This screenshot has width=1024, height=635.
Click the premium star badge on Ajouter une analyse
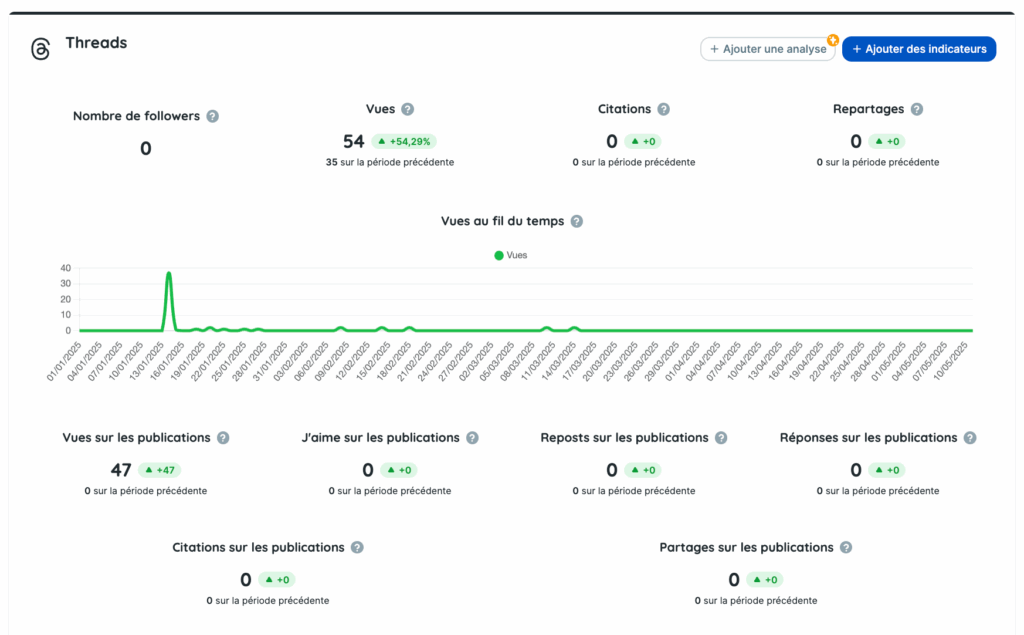832,40
